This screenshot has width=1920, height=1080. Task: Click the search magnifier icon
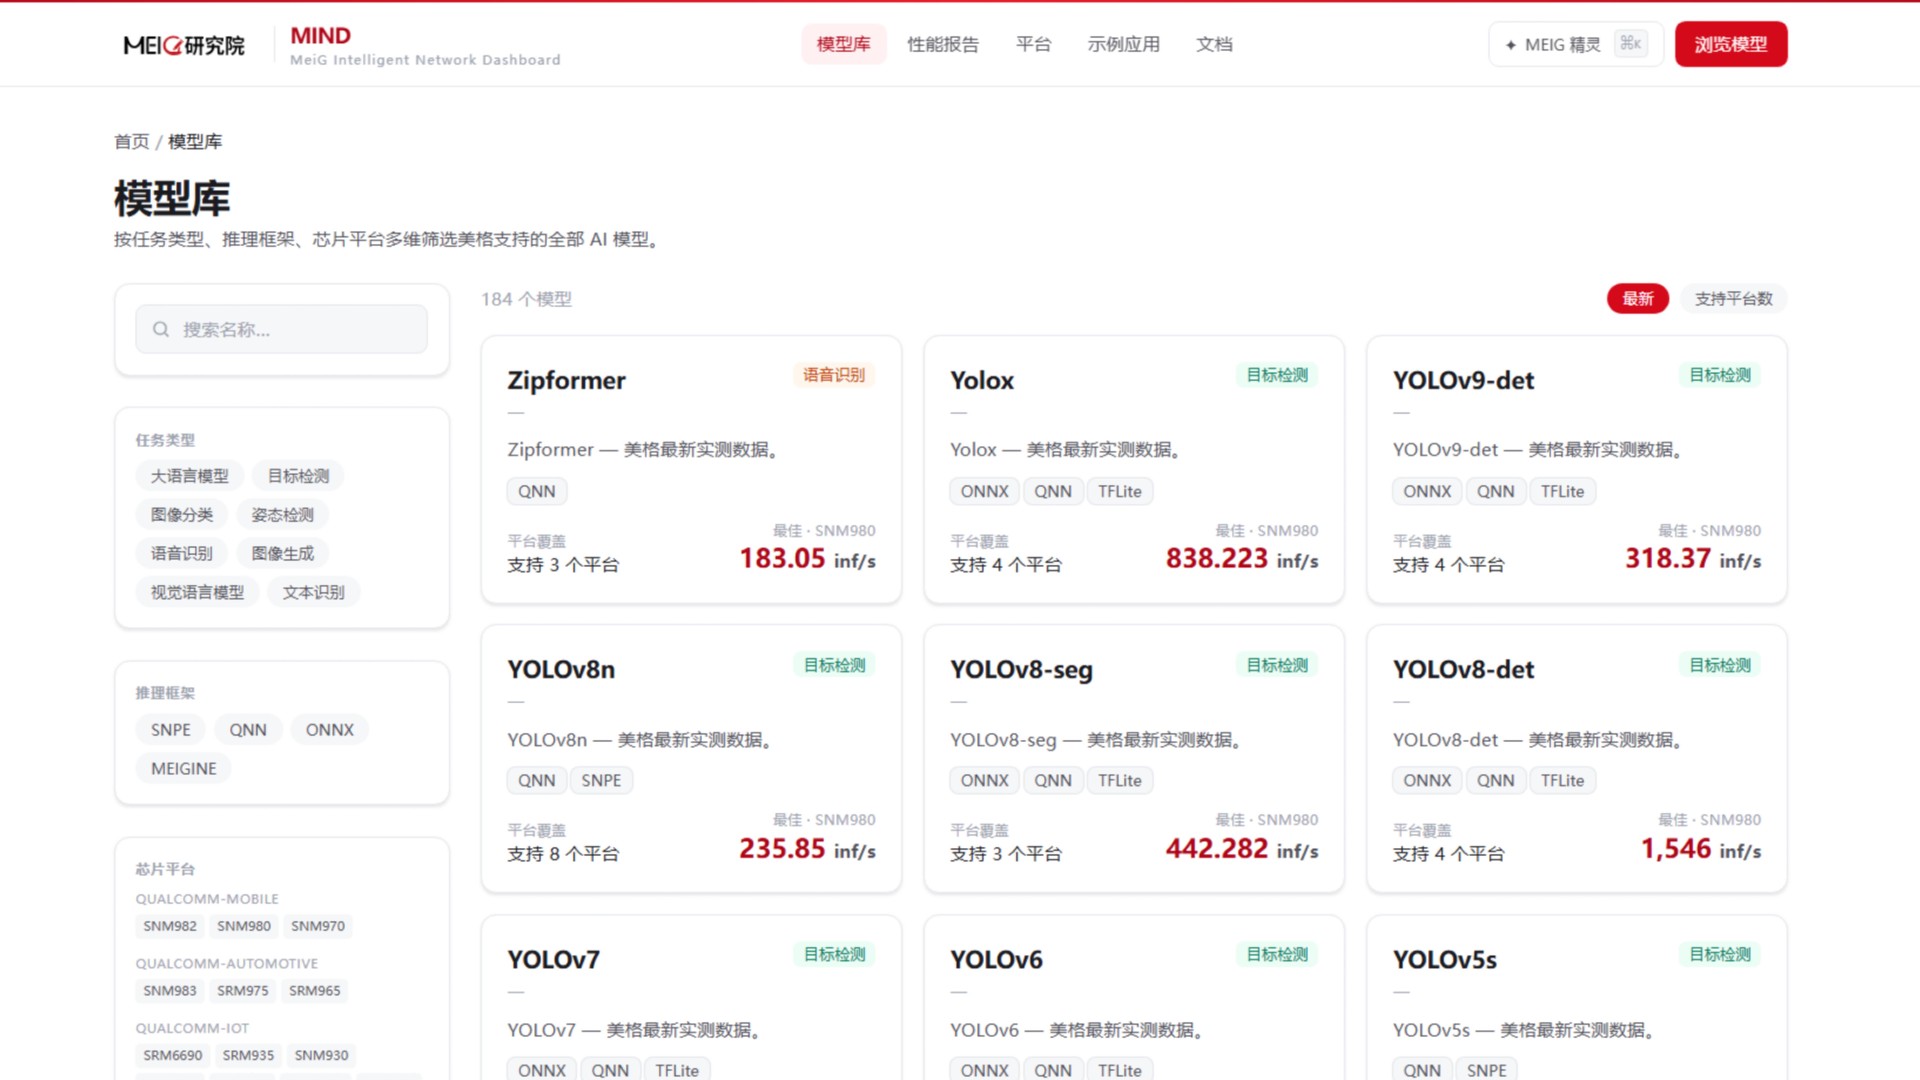click(x=161, y=329)
